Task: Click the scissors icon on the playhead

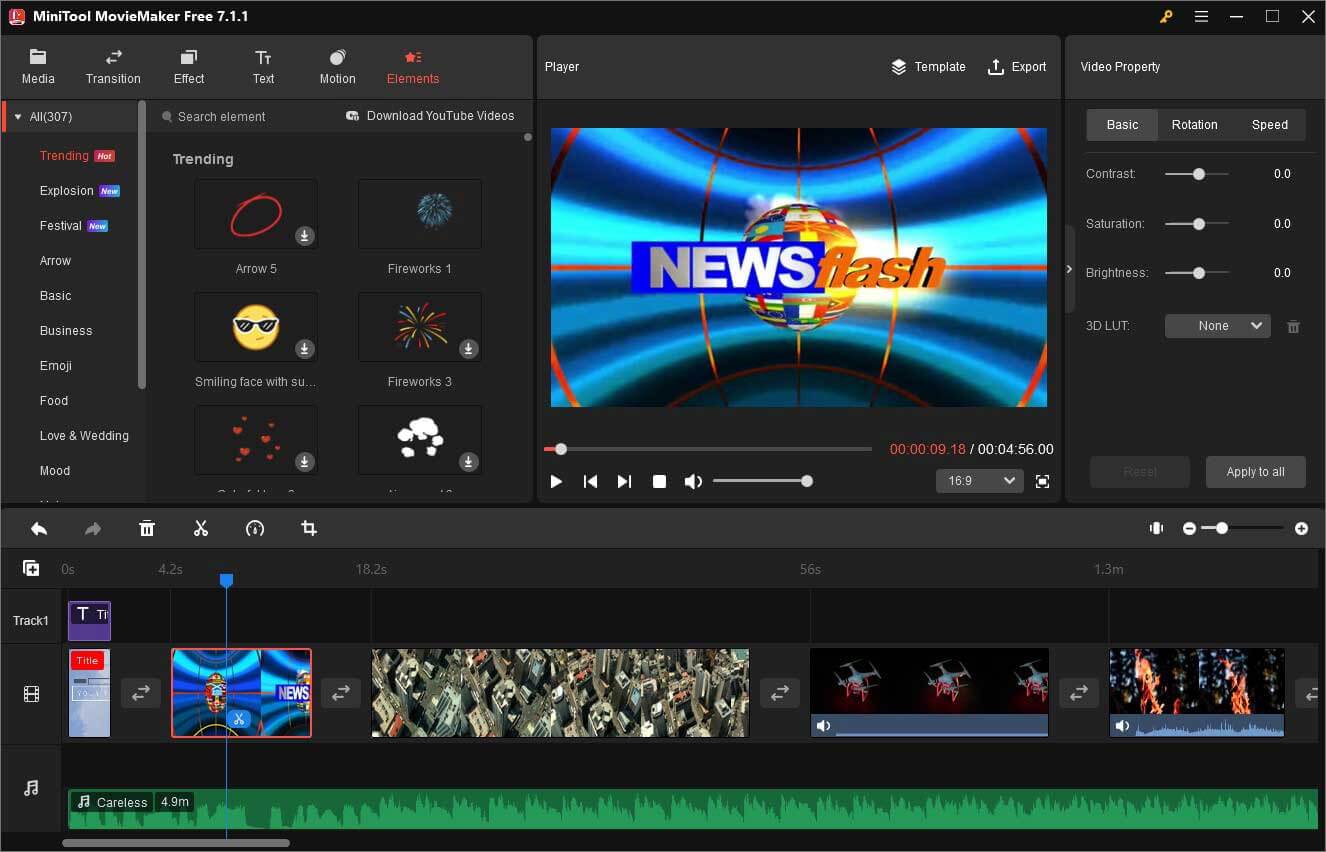Action: [238, 718]
